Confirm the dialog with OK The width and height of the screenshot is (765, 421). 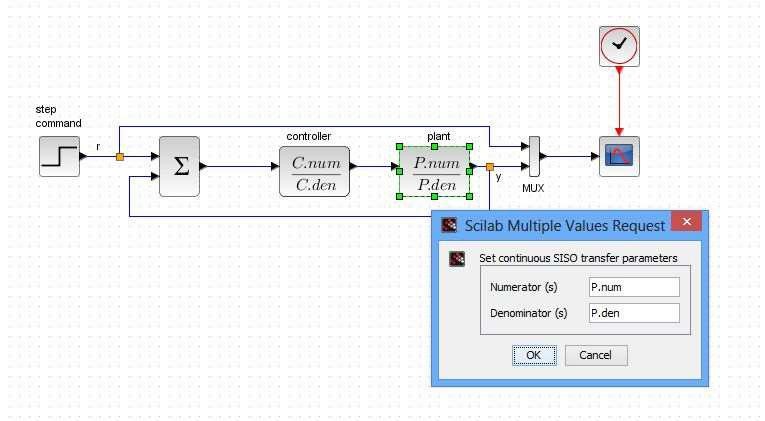click(x=534, y=355)
